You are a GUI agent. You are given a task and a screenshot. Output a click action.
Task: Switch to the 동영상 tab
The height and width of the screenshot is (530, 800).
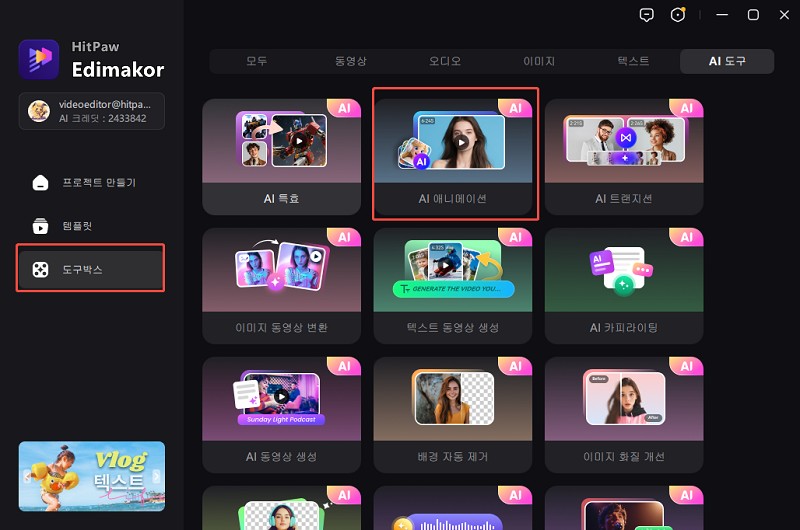pyautogui.click(x=351, y=61)
